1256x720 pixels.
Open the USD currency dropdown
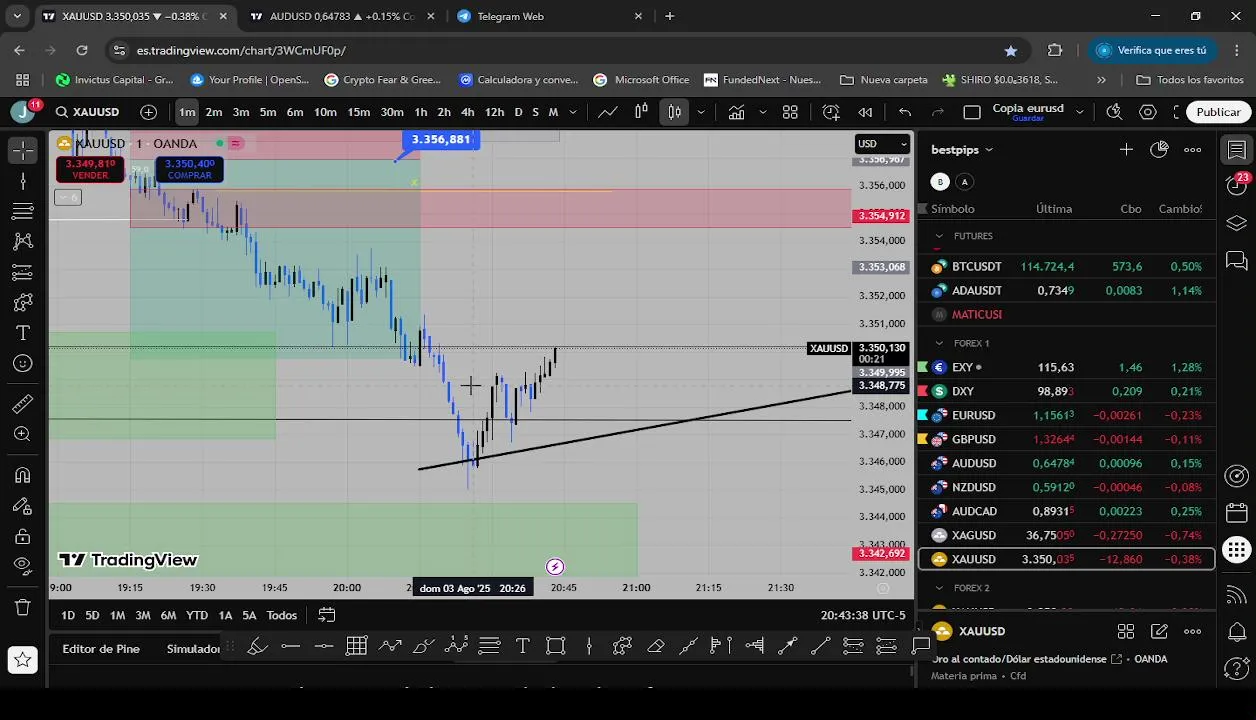pyautogui.click(x=882, y=144)
